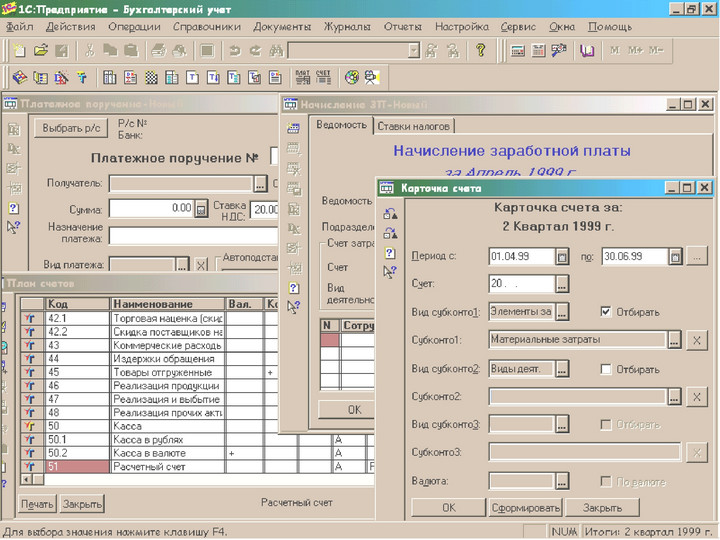
Task: Click the Отбирать checkbox beside Вид субконто3
Action: coord(606,425)
